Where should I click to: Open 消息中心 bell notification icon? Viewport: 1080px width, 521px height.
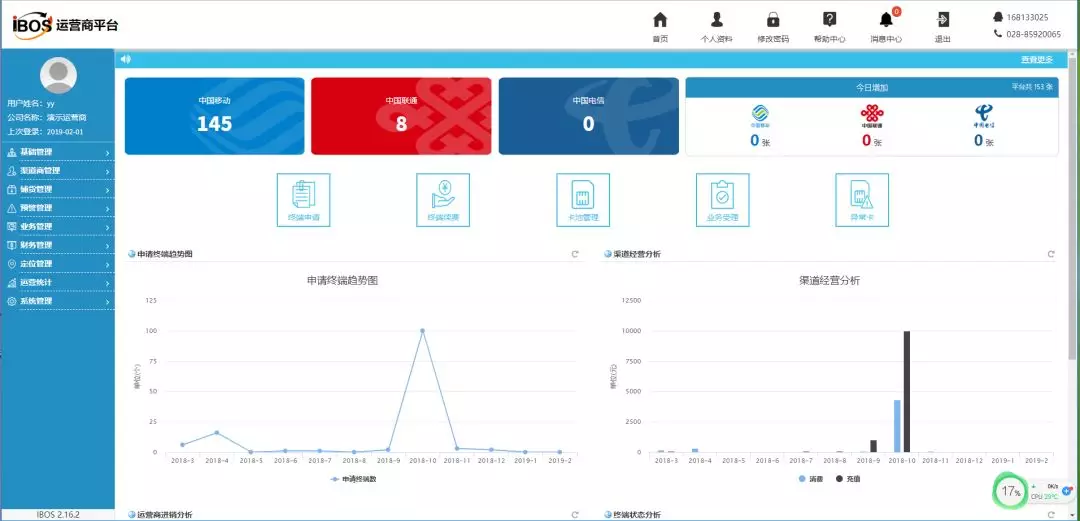coord(886,27)
